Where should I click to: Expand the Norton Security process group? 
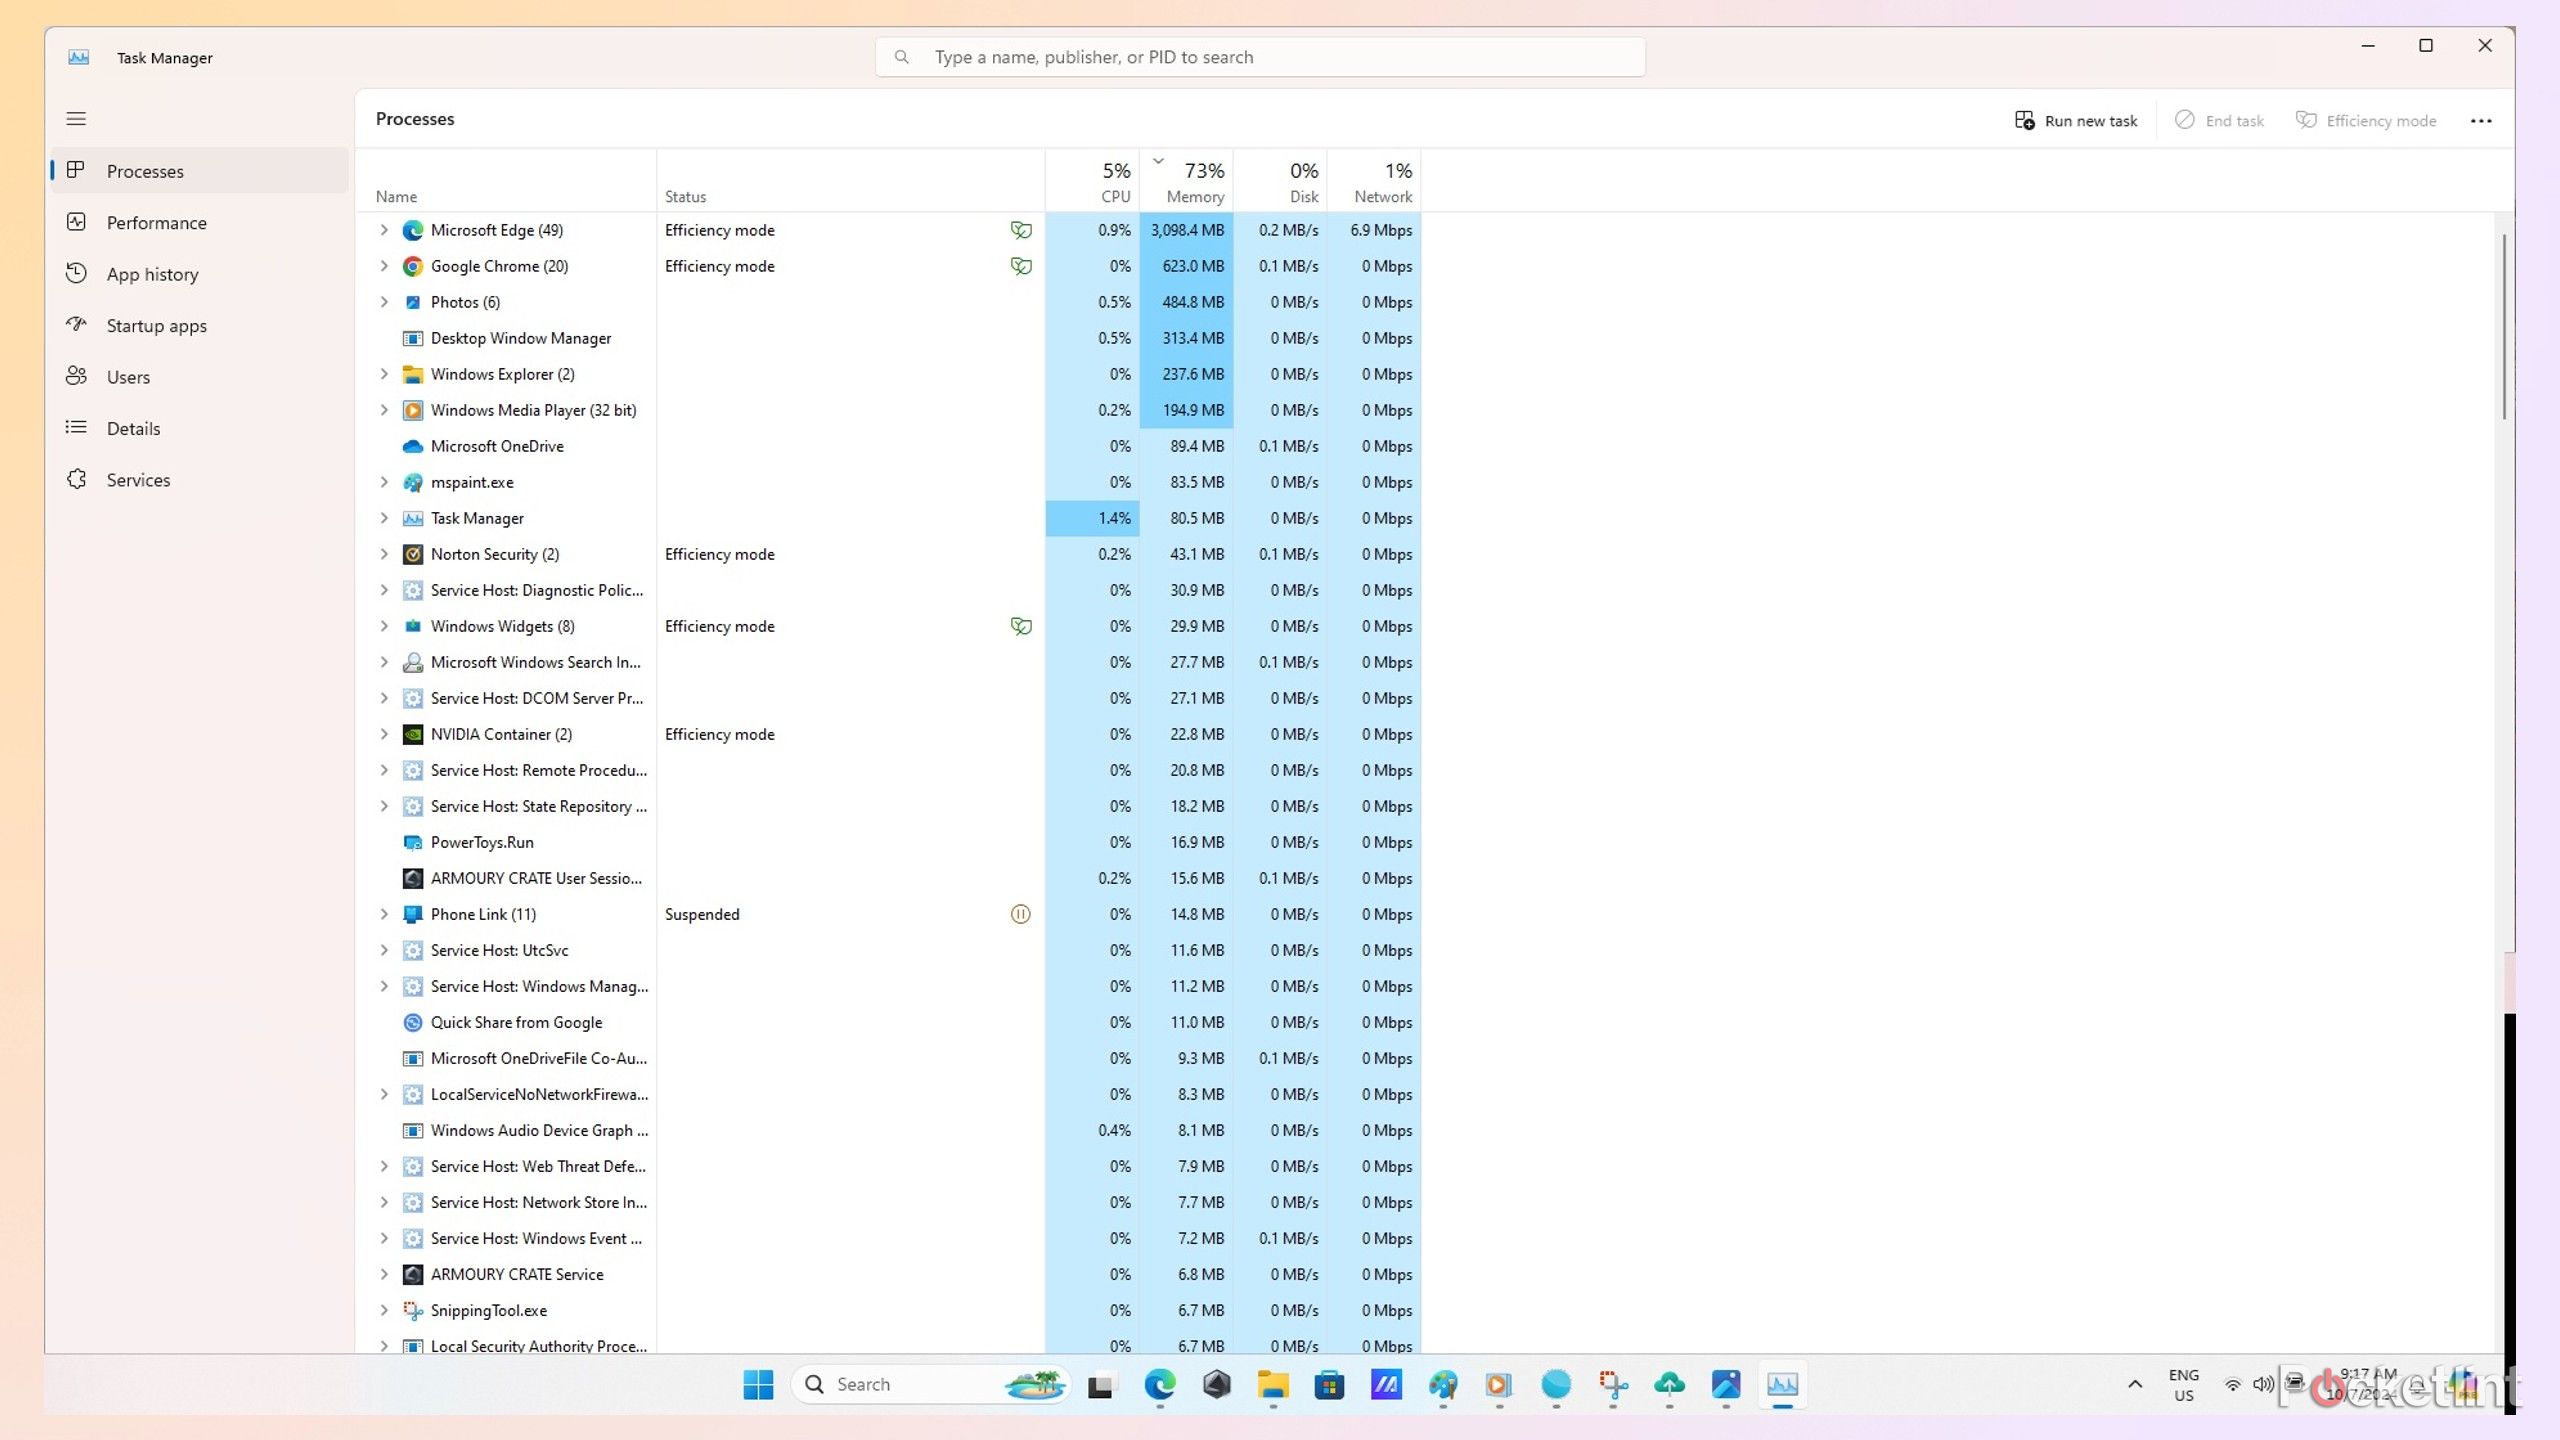click(384, 554)
